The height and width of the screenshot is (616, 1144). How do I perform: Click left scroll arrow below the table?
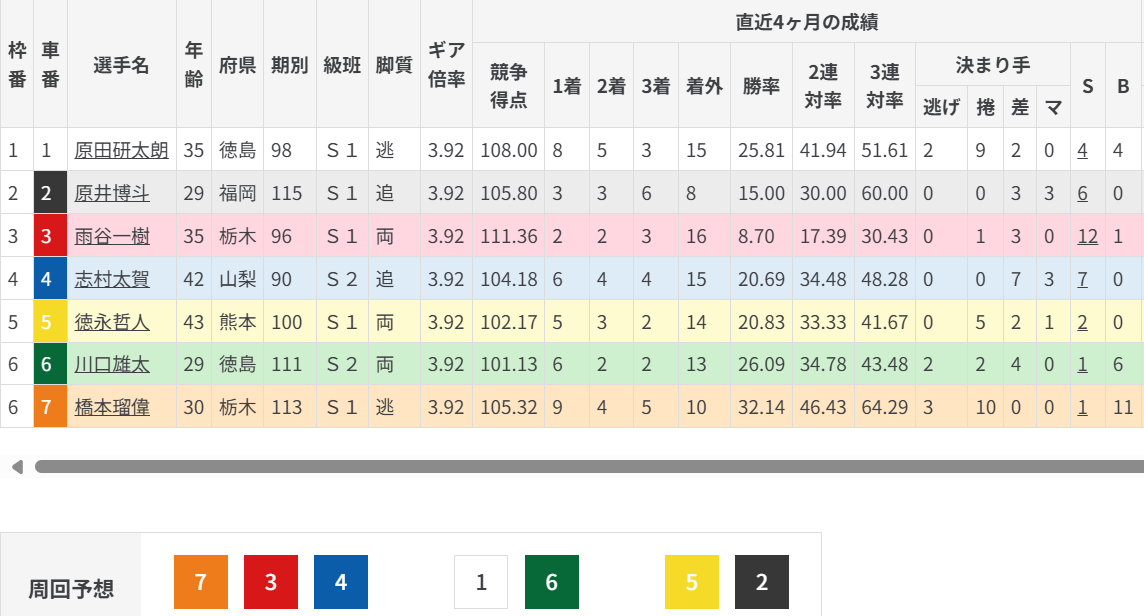point(16,467)
